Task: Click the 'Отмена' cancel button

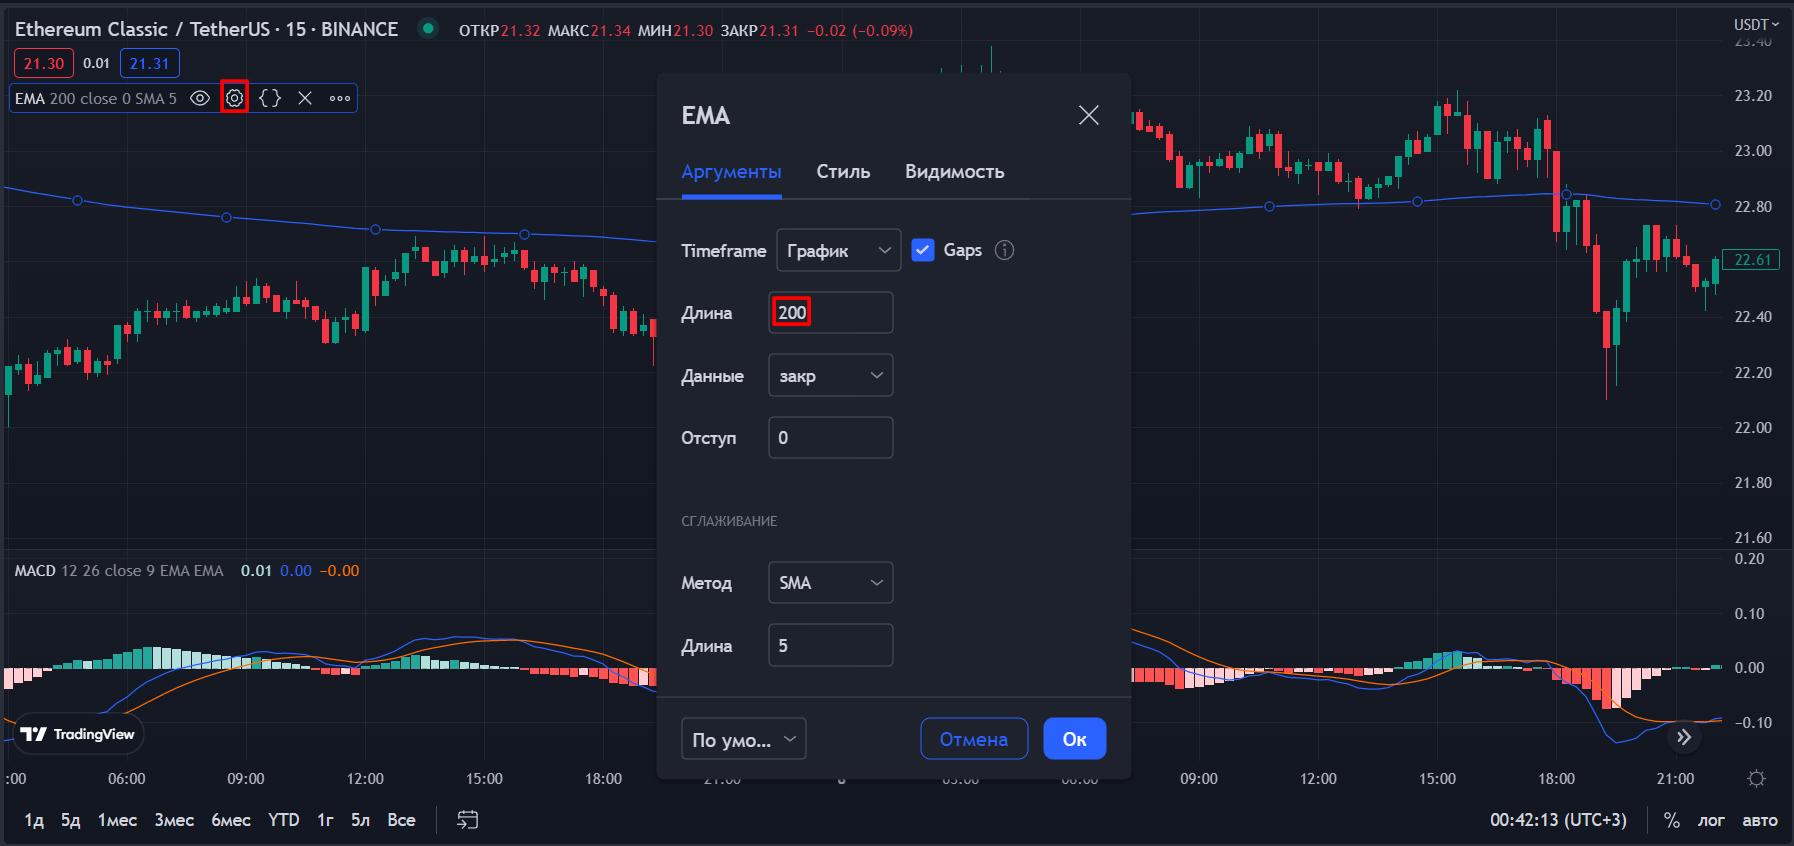Action: (x=974, y=739)
